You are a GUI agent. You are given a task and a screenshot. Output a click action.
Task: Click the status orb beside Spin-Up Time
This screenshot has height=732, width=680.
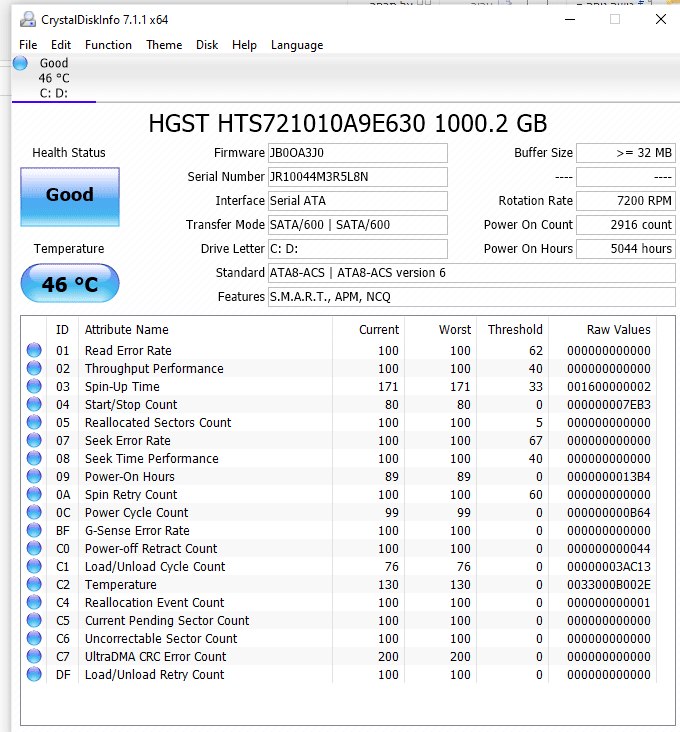tap(34, 386)
